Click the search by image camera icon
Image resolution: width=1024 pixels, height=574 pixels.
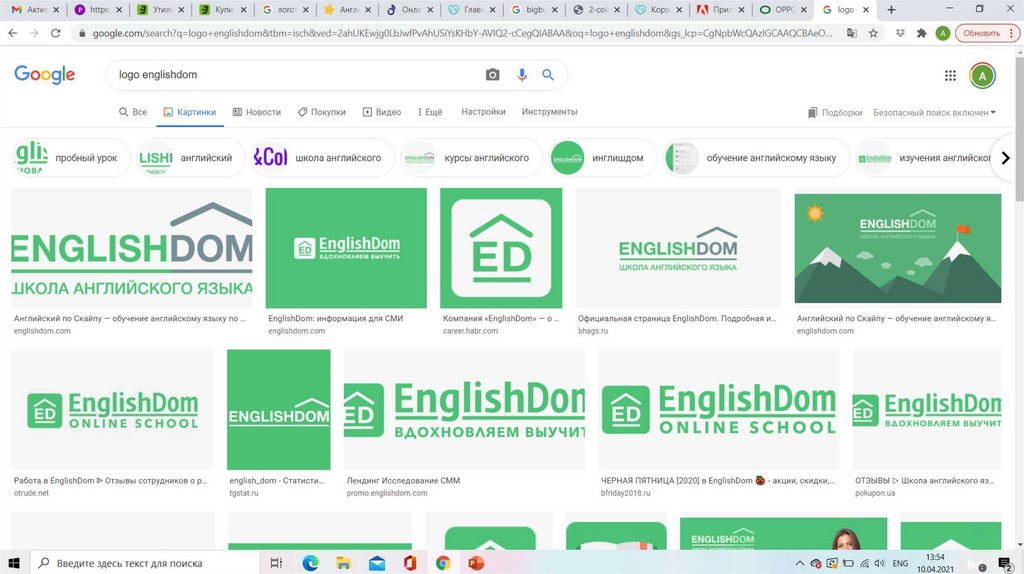pos(492,75)
